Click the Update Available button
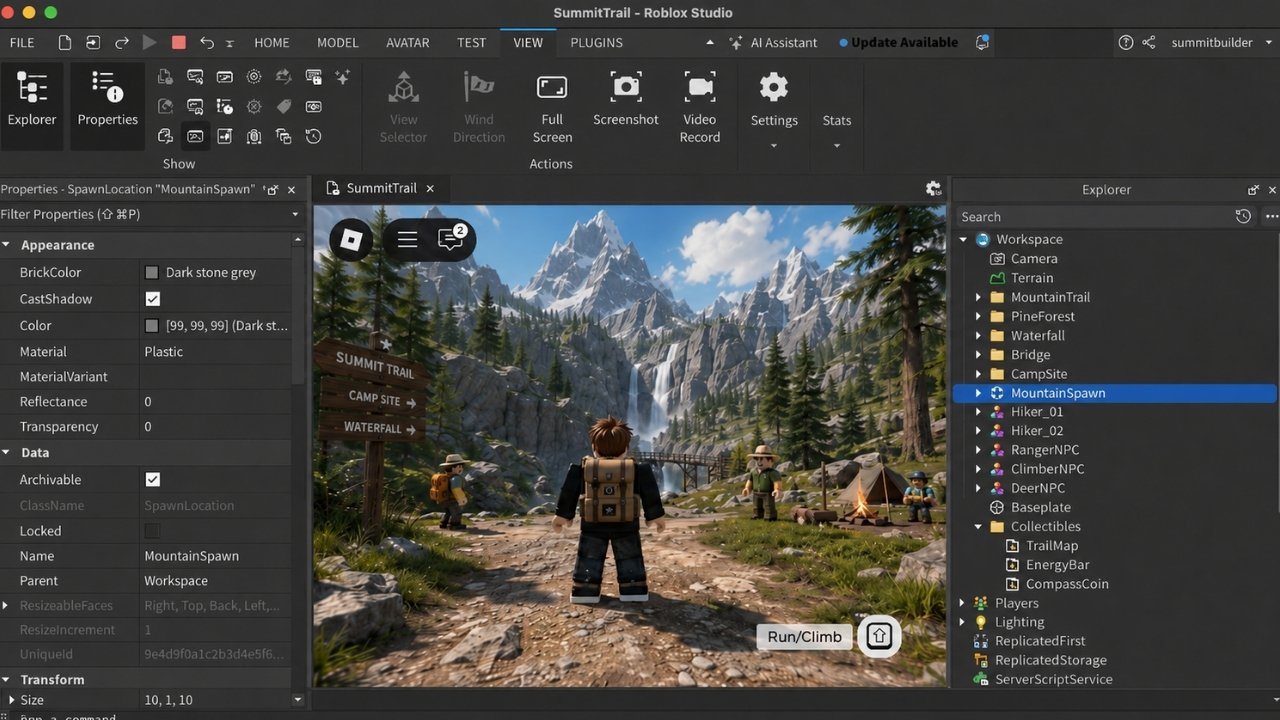 pyautogui.click(x=898, y=43)
